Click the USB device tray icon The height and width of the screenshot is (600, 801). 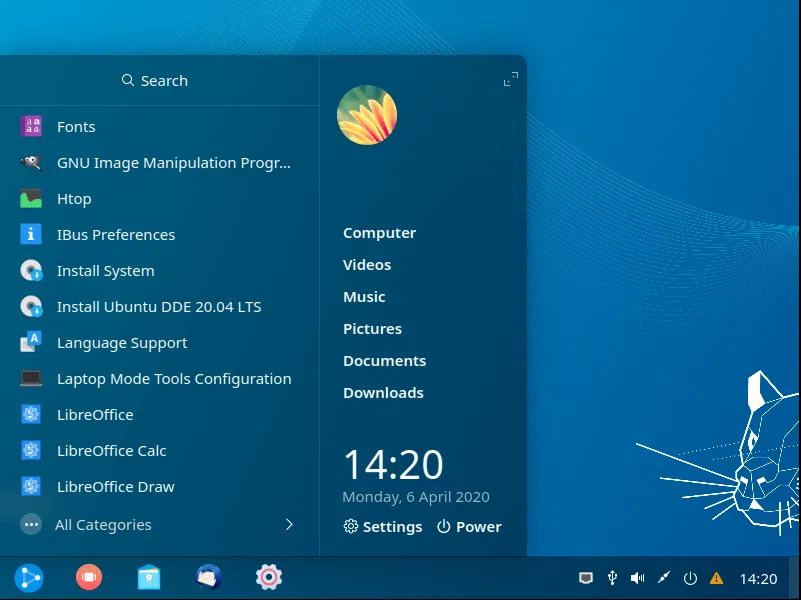pos(612,578)
